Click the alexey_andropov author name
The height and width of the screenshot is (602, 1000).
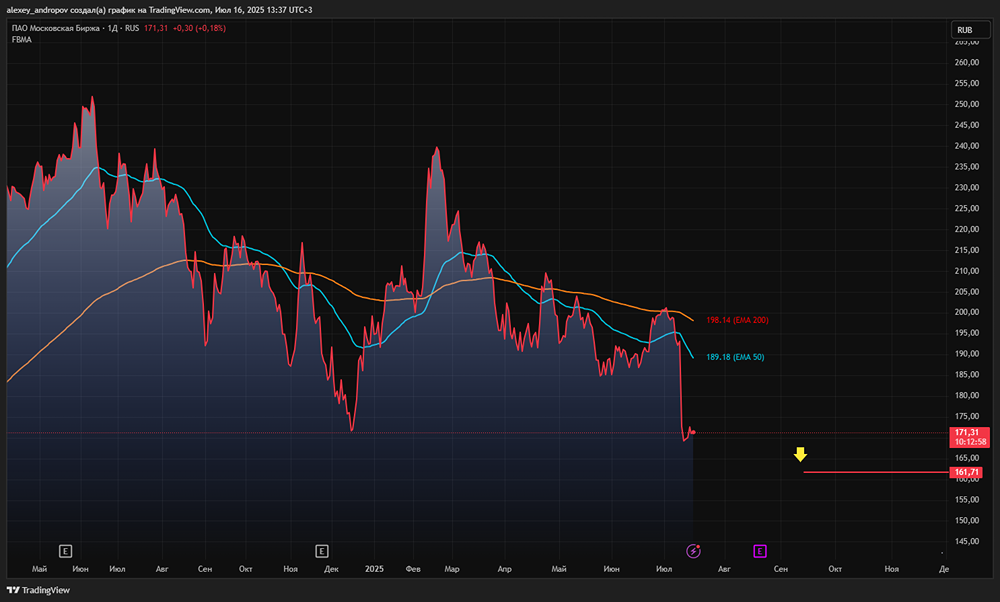click(x=40, y=10)
